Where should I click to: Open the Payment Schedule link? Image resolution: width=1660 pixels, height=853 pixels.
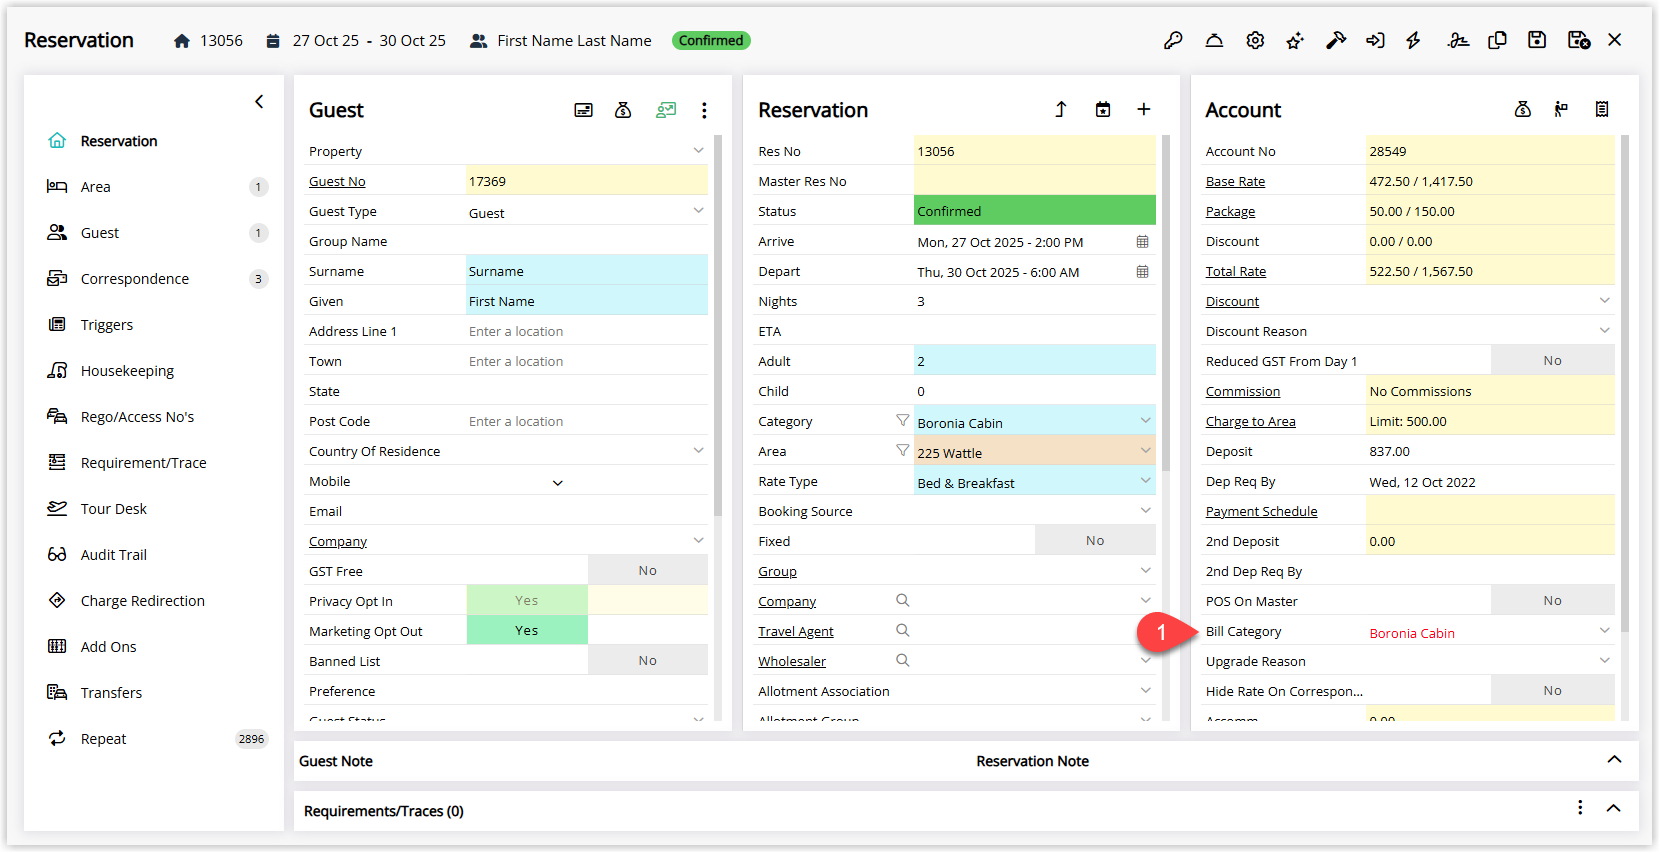[x=1261, y=511]
